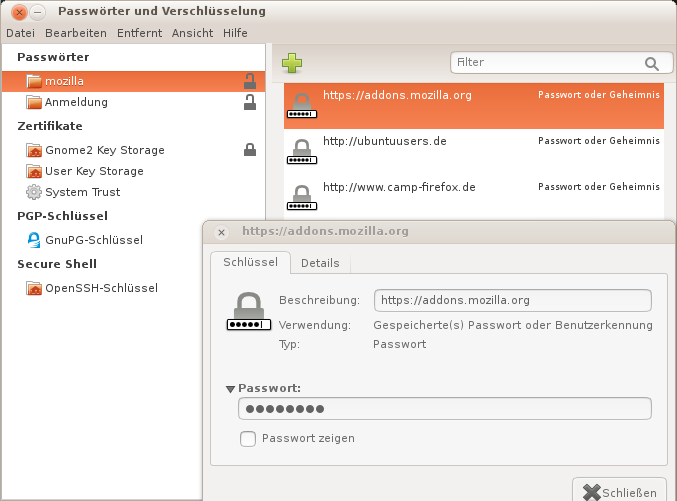Screen dimensions: 677x501
Task: Collapse the Passwort expander triangle
Action: 230,388
